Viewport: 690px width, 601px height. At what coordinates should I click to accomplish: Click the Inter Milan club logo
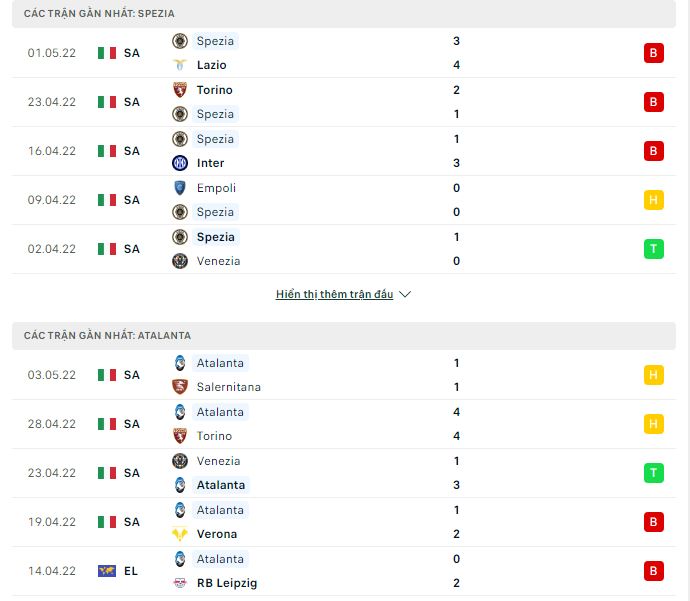coord(180,163)
